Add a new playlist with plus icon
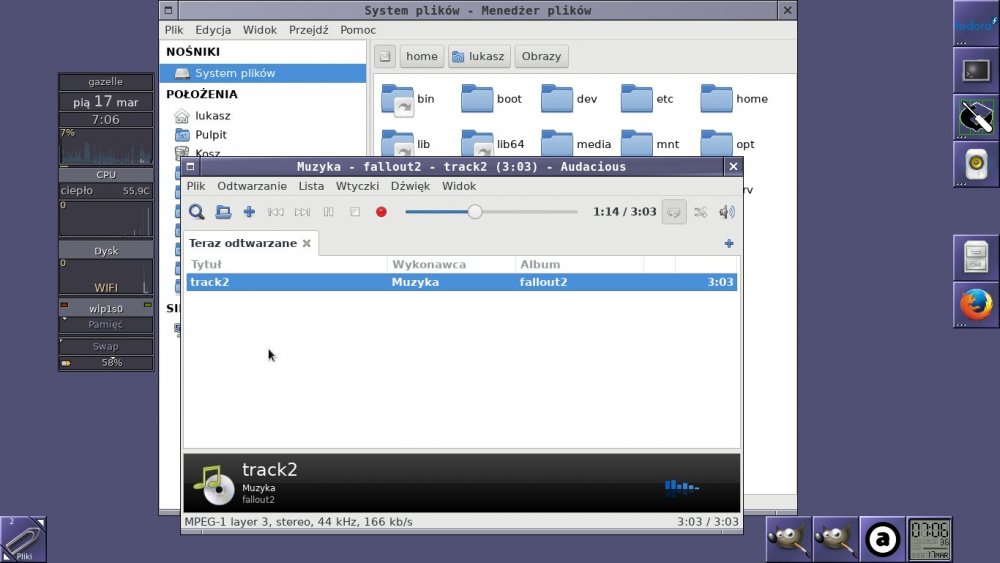The width and height of the screenshot is (1000, 563). [729, 244]
